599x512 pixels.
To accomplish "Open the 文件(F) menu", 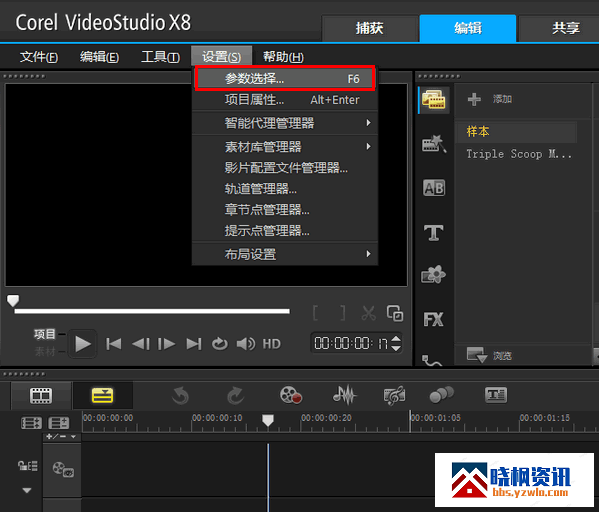I will [x=39, y=57].
